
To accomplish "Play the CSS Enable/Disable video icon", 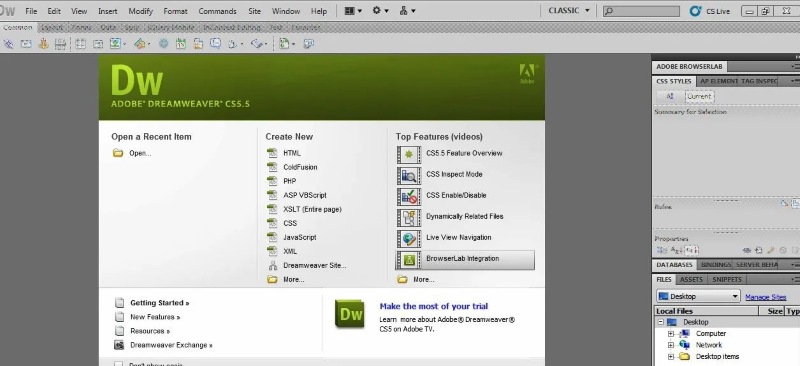I will 409,197.
